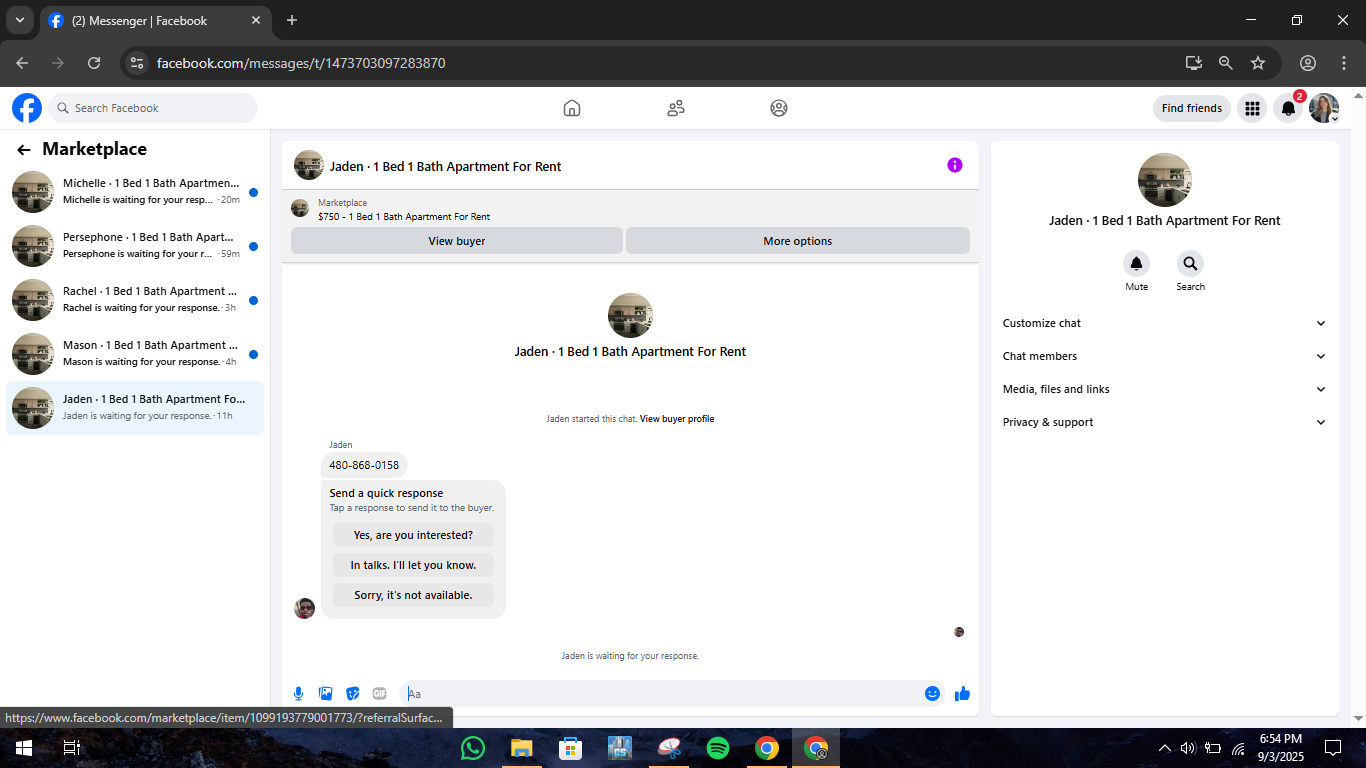Open Chrome tab search dropdown
Viewport: 1366px width, 768px height.
pyautogui.click(x=19, y=20)
